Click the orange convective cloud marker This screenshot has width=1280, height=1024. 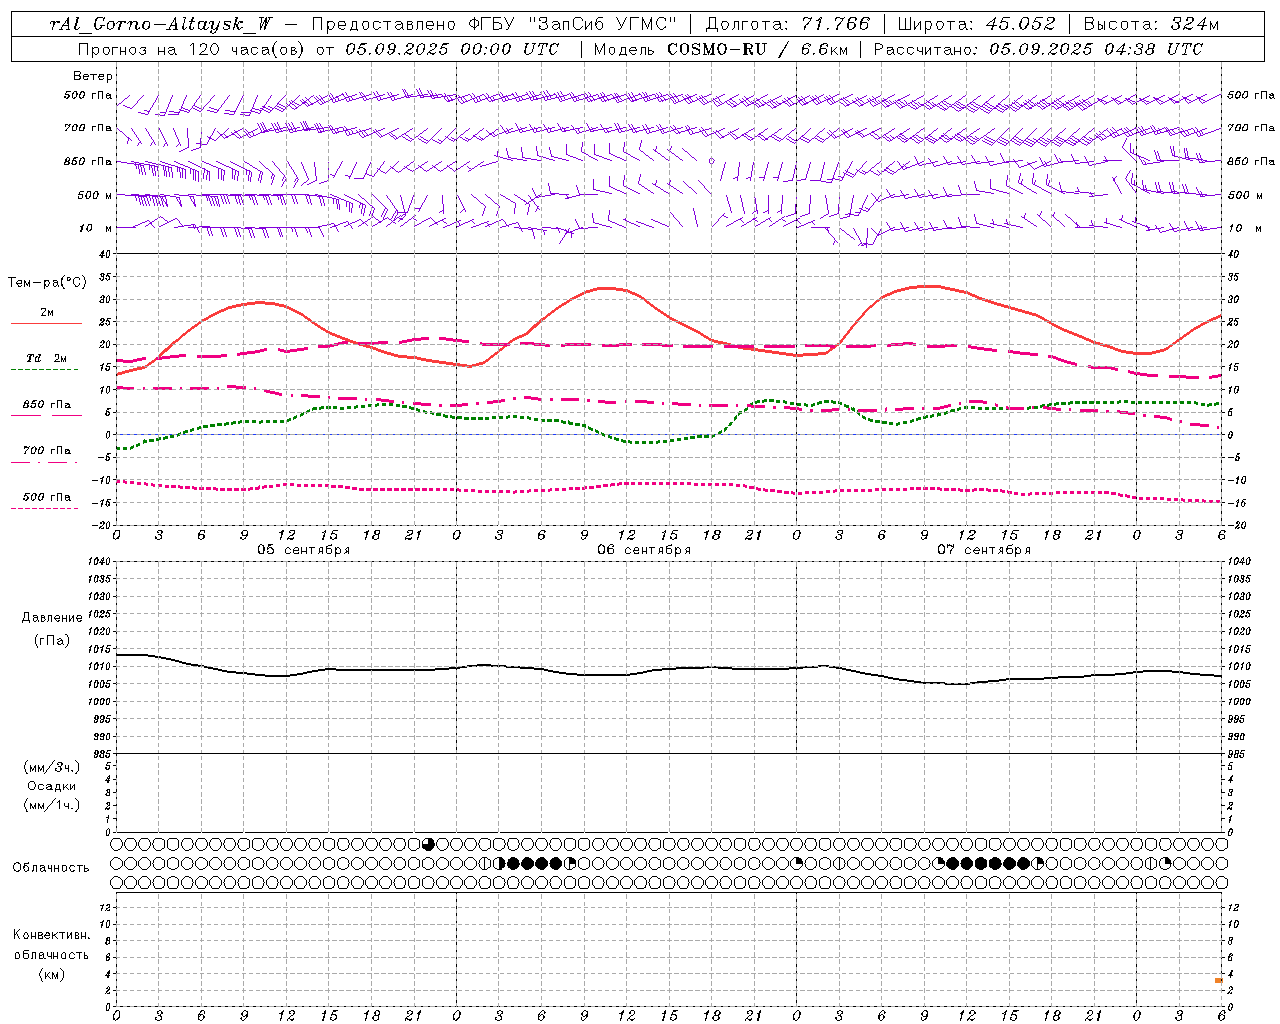click(1219, 981)
